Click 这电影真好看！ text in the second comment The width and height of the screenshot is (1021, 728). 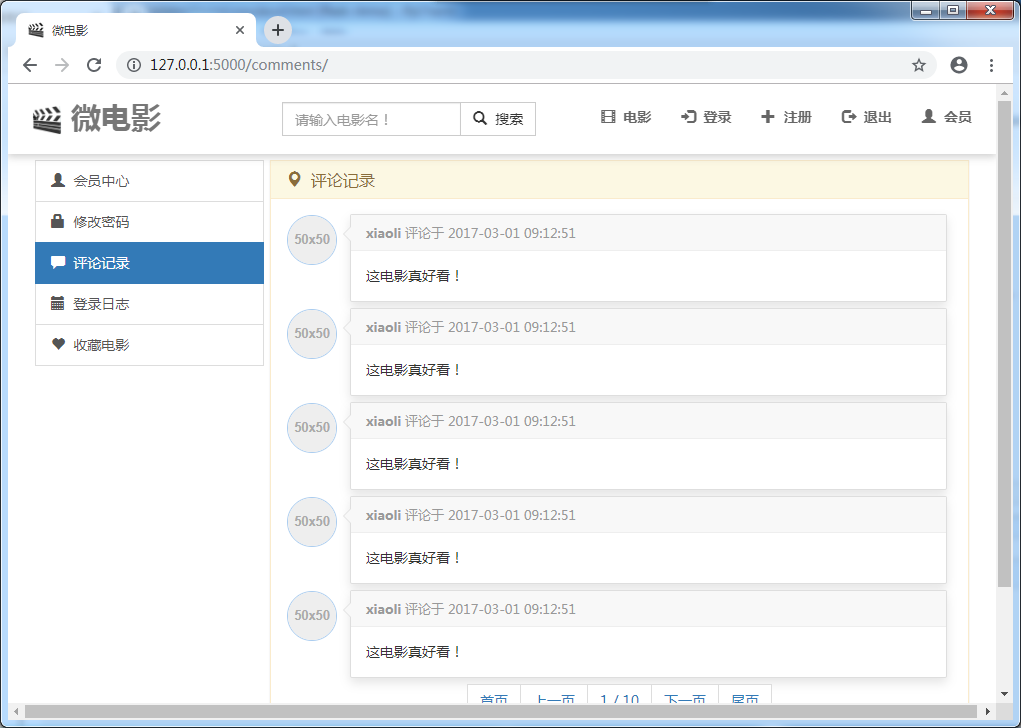pyautogui.click(x=413, y=370)
